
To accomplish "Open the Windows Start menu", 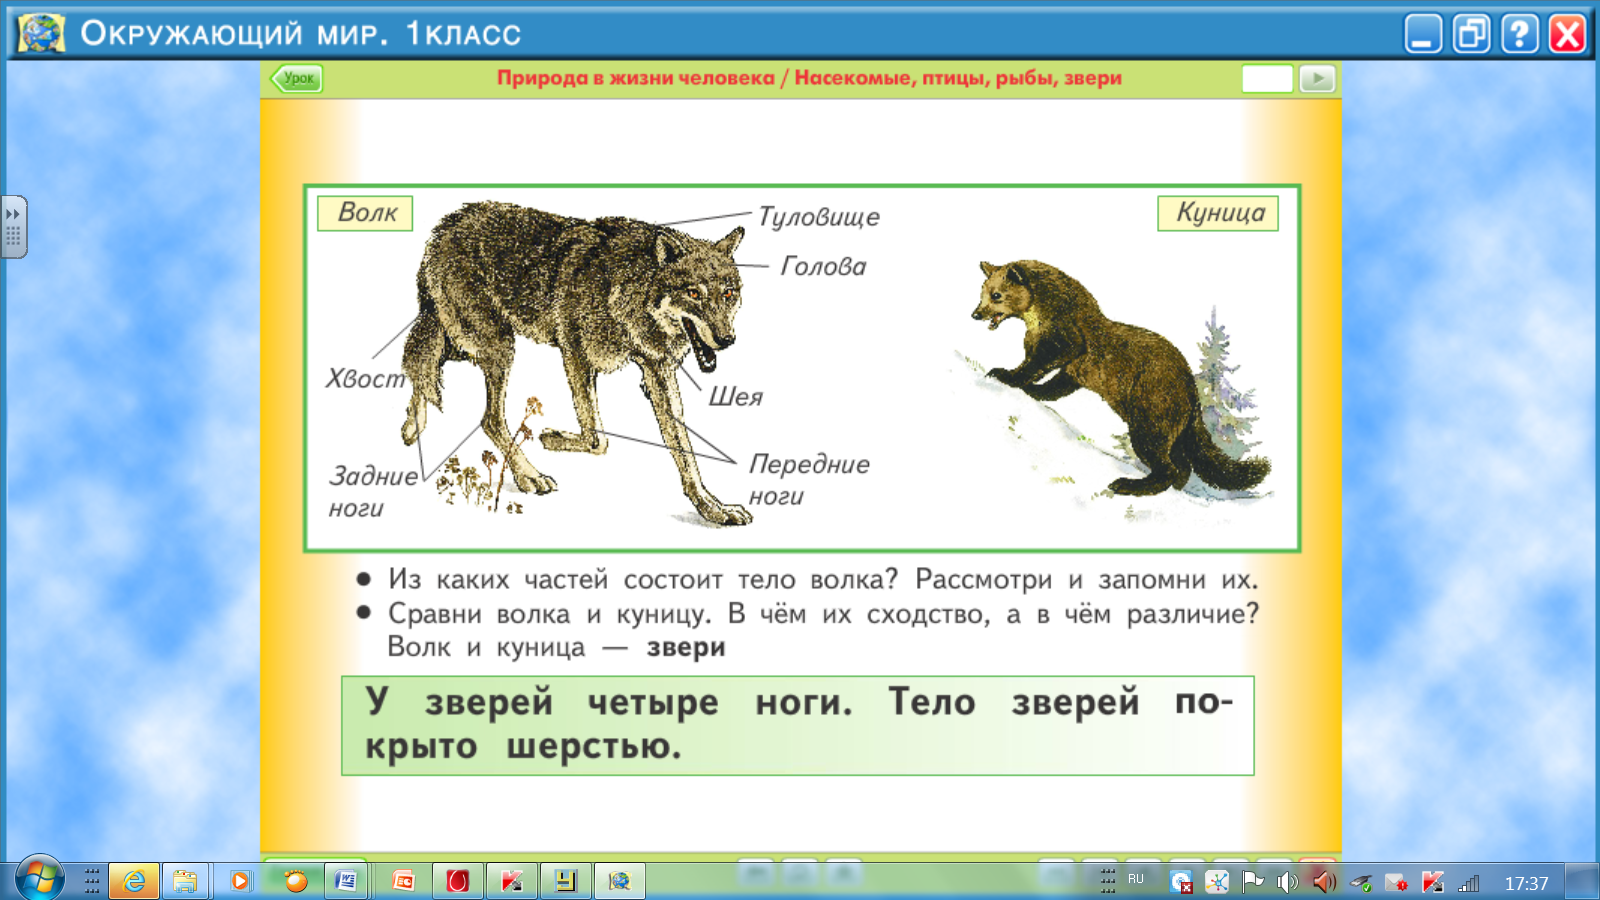I will (x=39, y=880).
